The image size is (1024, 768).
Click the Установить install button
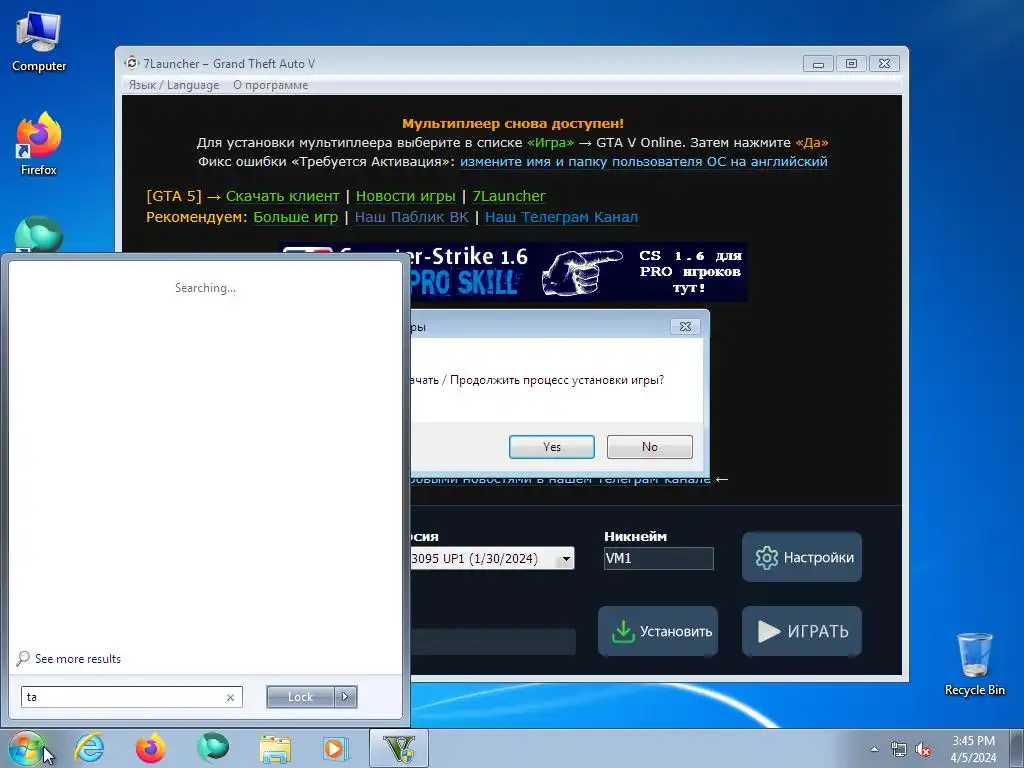coord(658,631)
